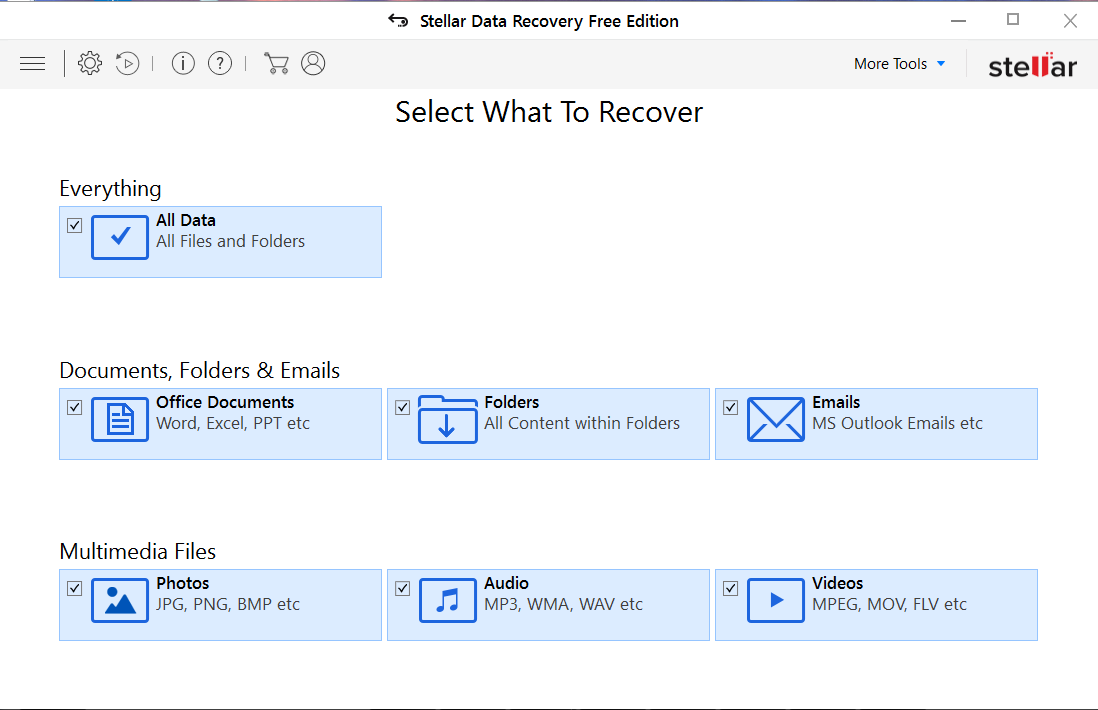Click the resume recovery icon
1098x710 pixels.
click(x=127, y=64)
